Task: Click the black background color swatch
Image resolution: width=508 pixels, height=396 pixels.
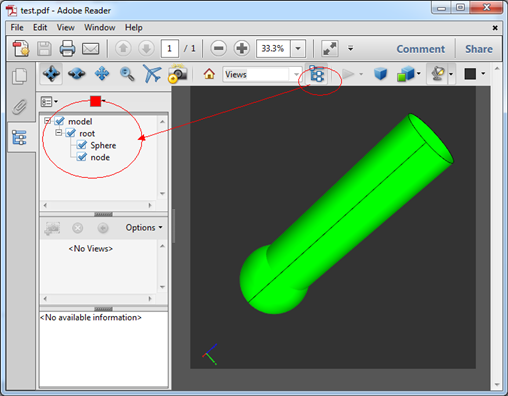Action: point(470,74)
